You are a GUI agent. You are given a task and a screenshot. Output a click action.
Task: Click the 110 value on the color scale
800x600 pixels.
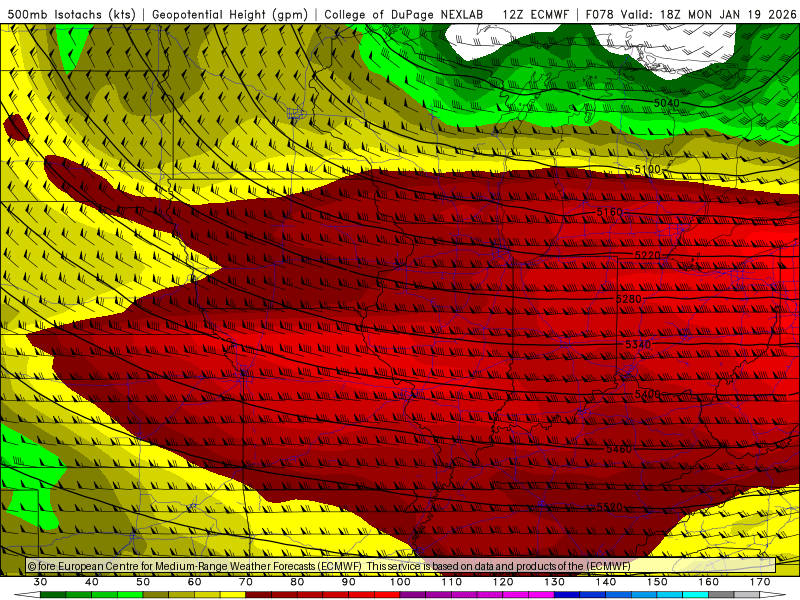point(452,582)
